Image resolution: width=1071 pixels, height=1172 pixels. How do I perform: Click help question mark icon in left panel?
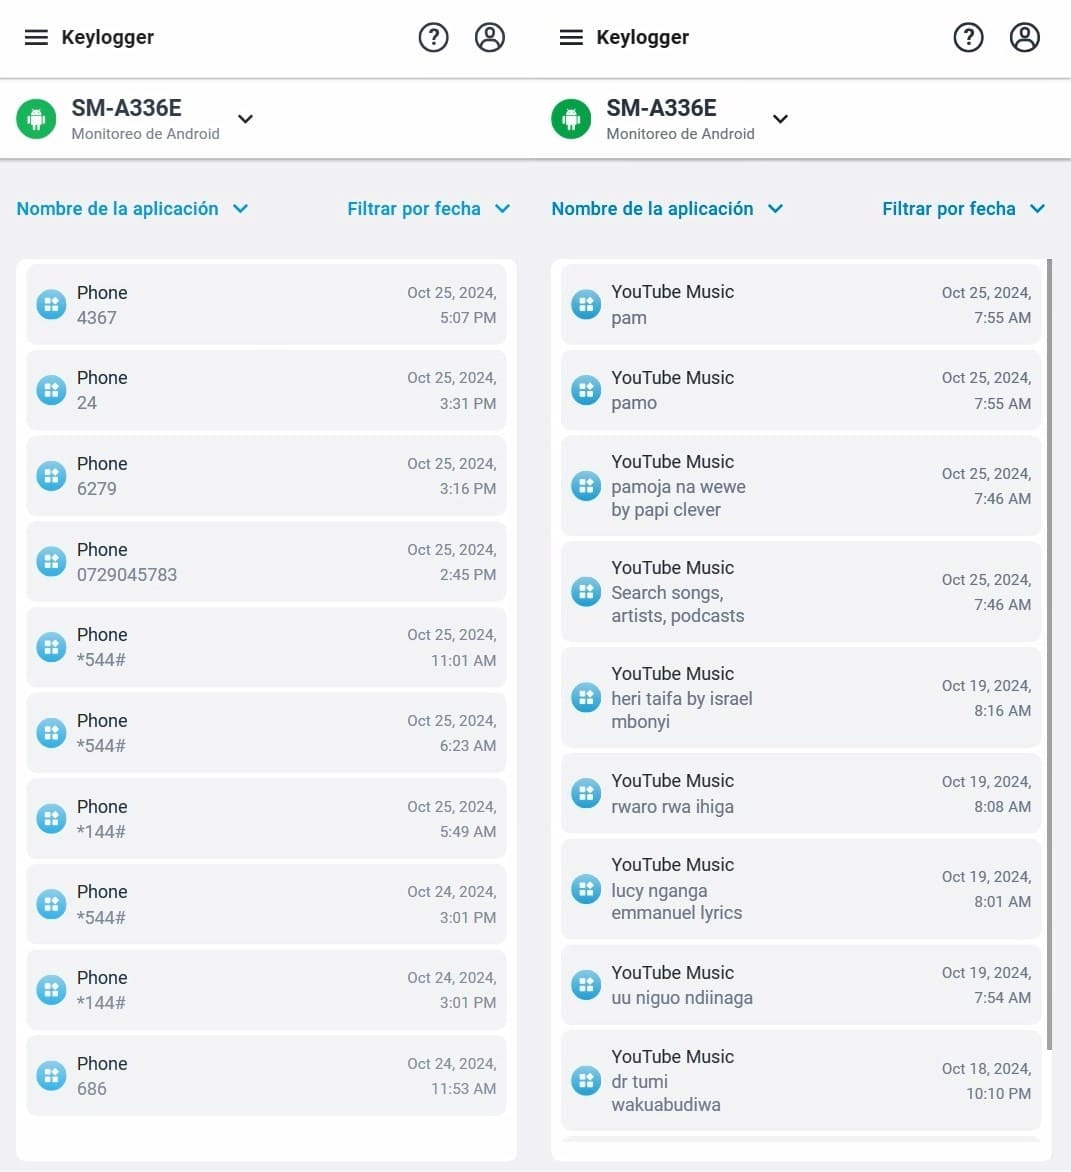tap(433, 37)
